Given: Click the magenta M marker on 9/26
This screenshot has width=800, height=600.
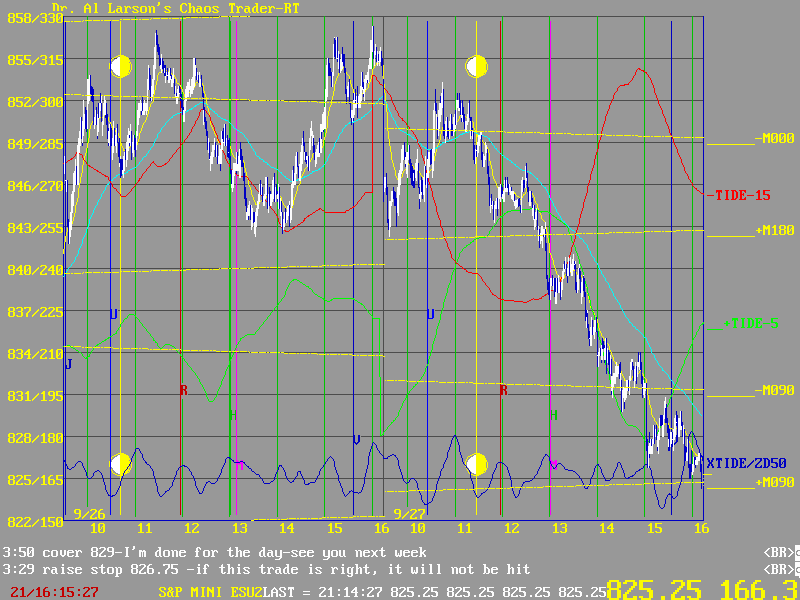Looking at the screenshot, I should tap(239, 465).
